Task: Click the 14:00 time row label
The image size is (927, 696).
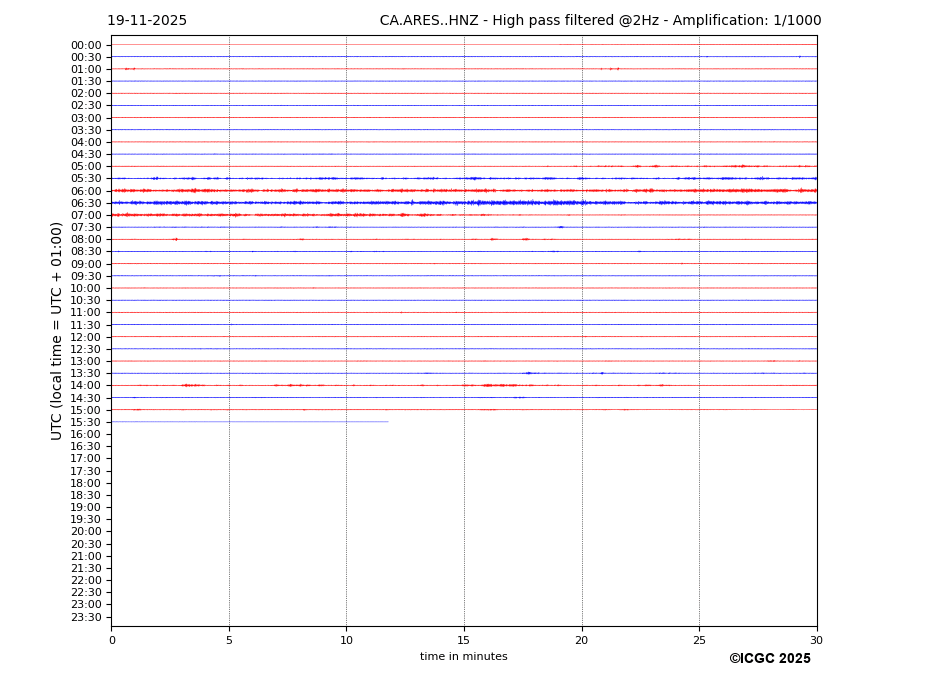Action: (86, 386)
